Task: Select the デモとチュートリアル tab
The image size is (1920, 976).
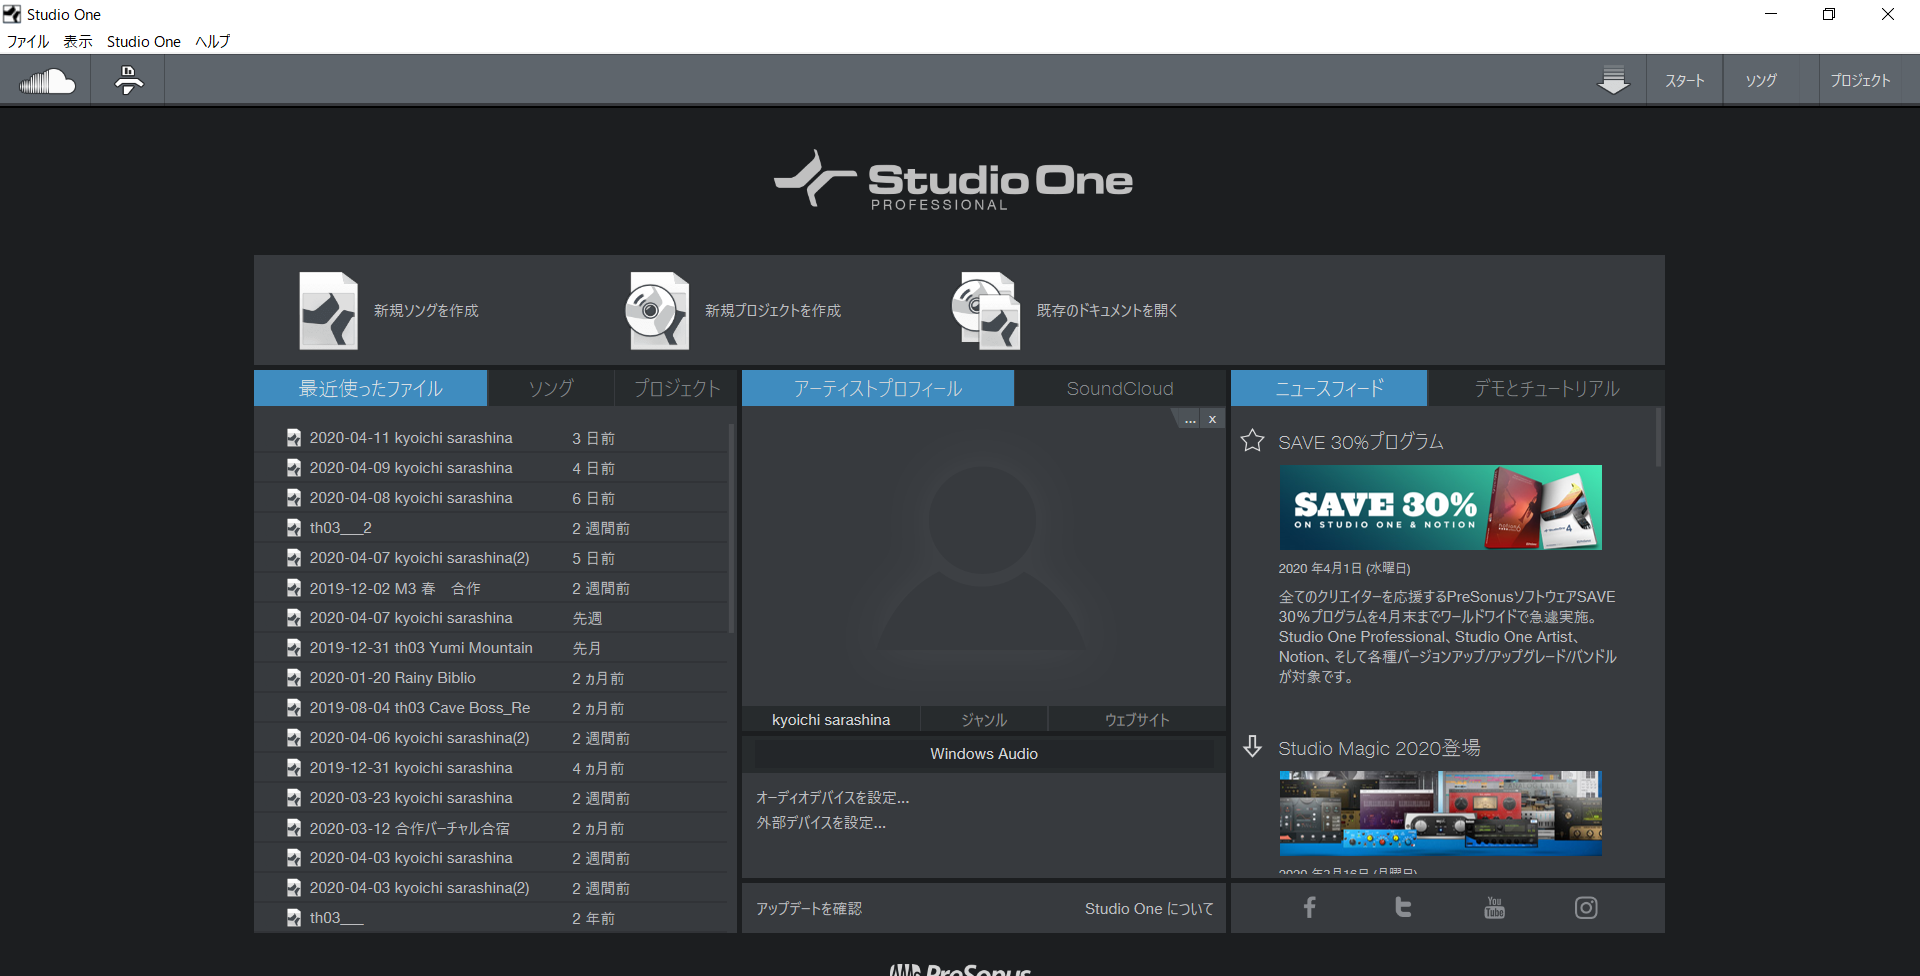Action: coord(1546,388)
